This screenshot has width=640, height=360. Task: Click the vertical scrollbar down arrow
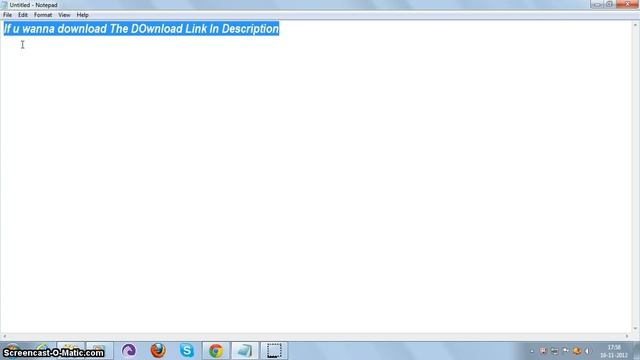click(x=635, y=329)
